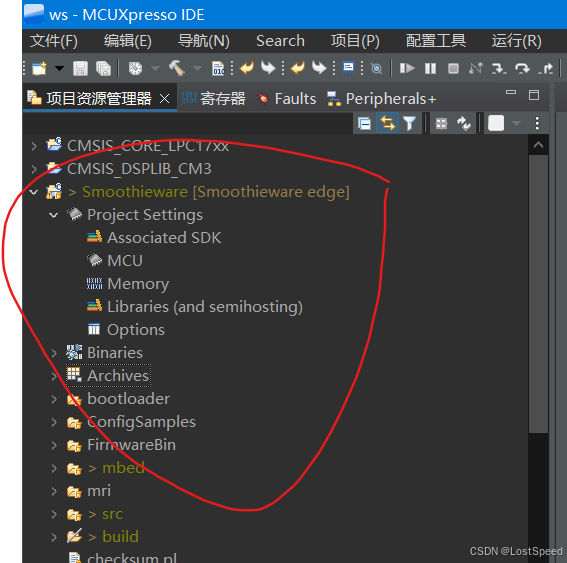
Task: Switch to the 寄存器 tab
Action: pyautogui.click(x=213, y=98)
